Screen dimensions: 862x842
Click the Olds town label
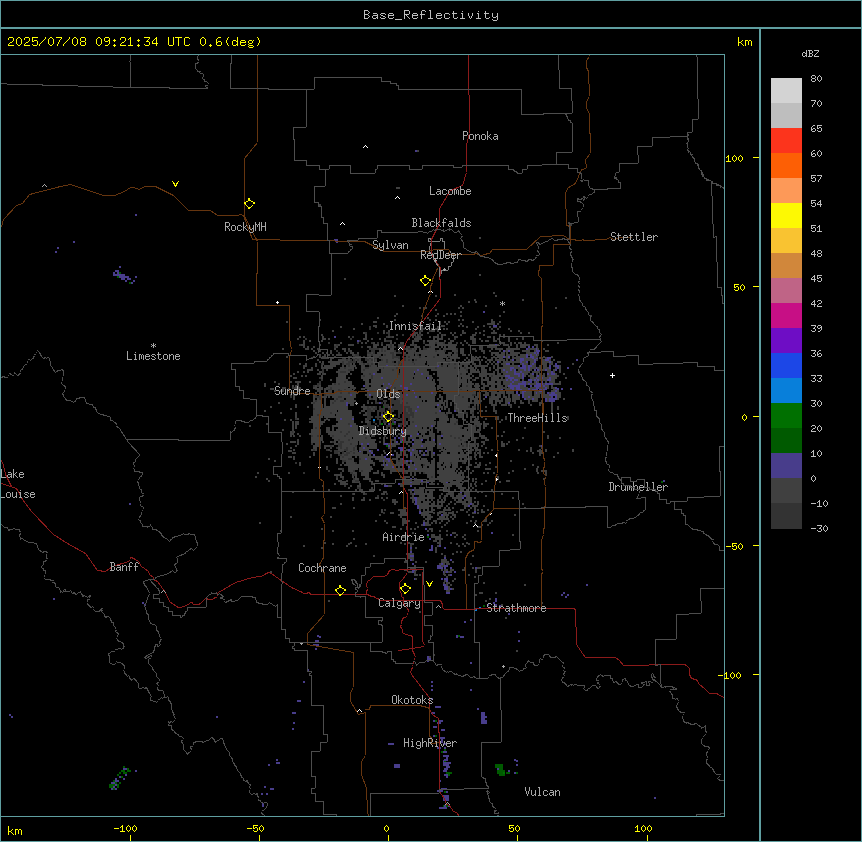pos(388,394)
